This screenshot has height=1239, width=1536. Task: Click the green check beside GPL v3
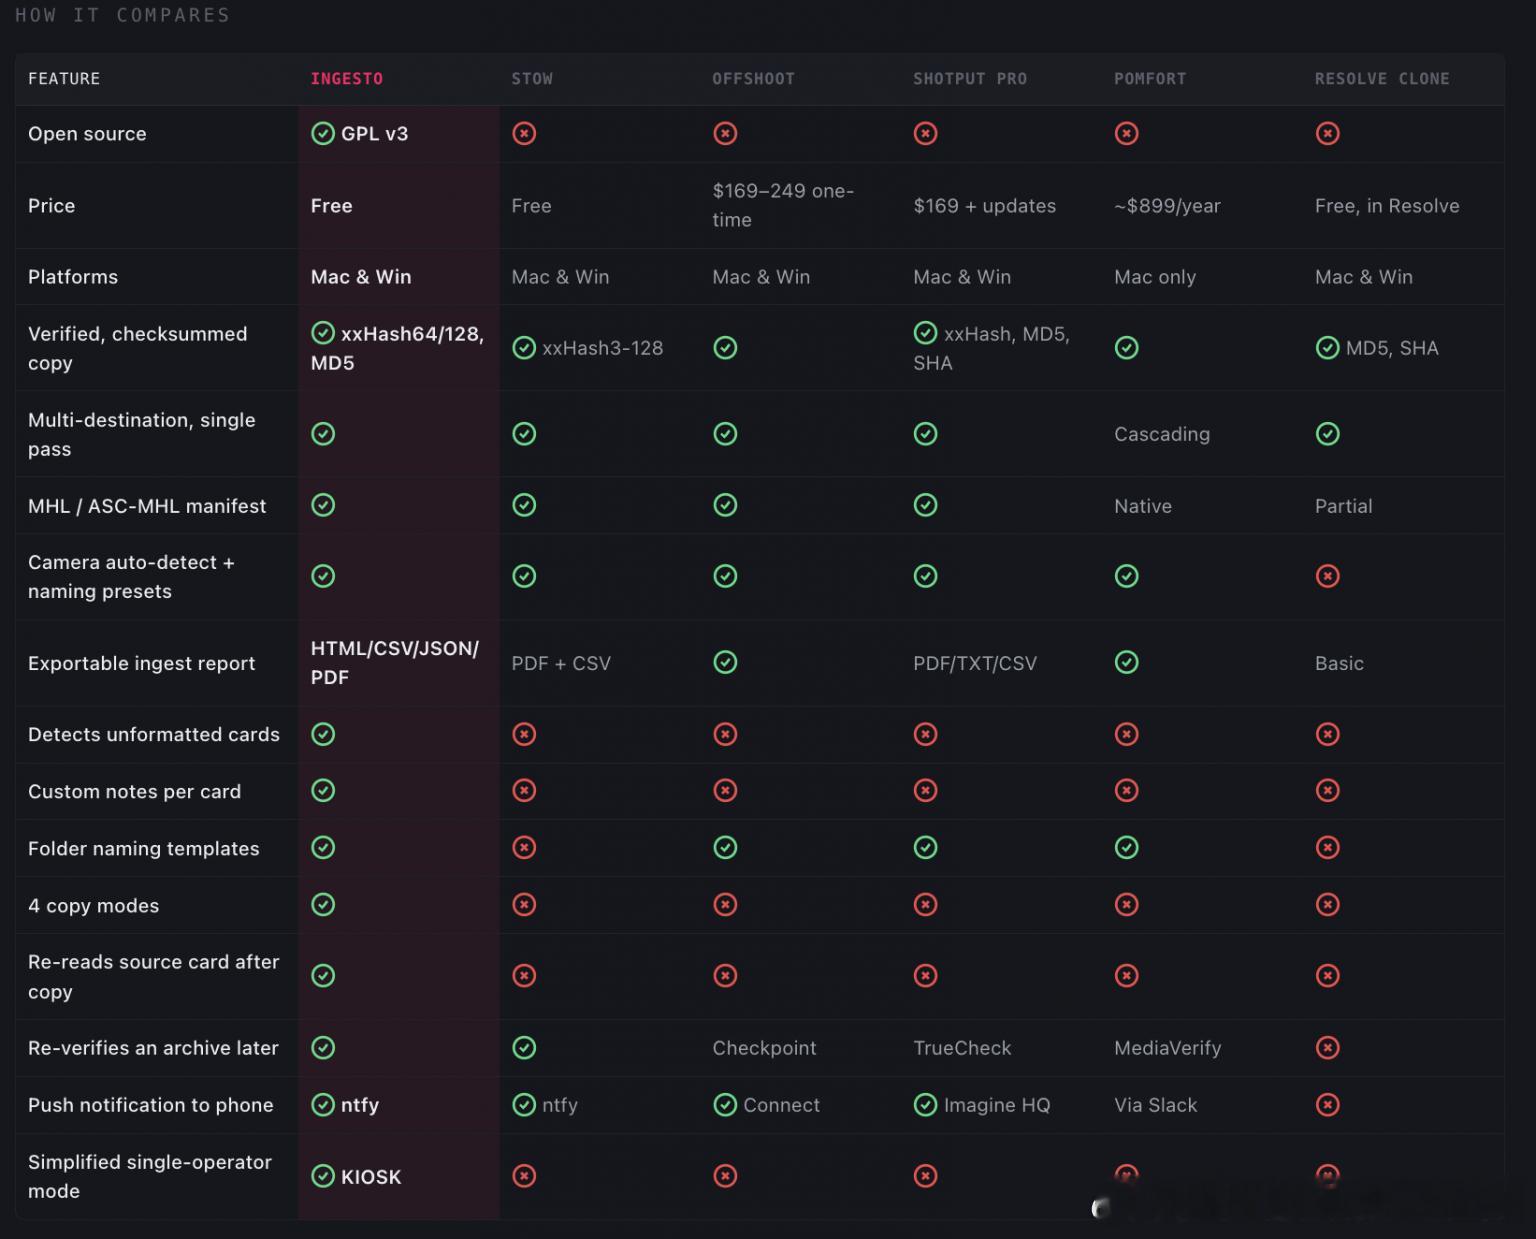click(323, 134)
